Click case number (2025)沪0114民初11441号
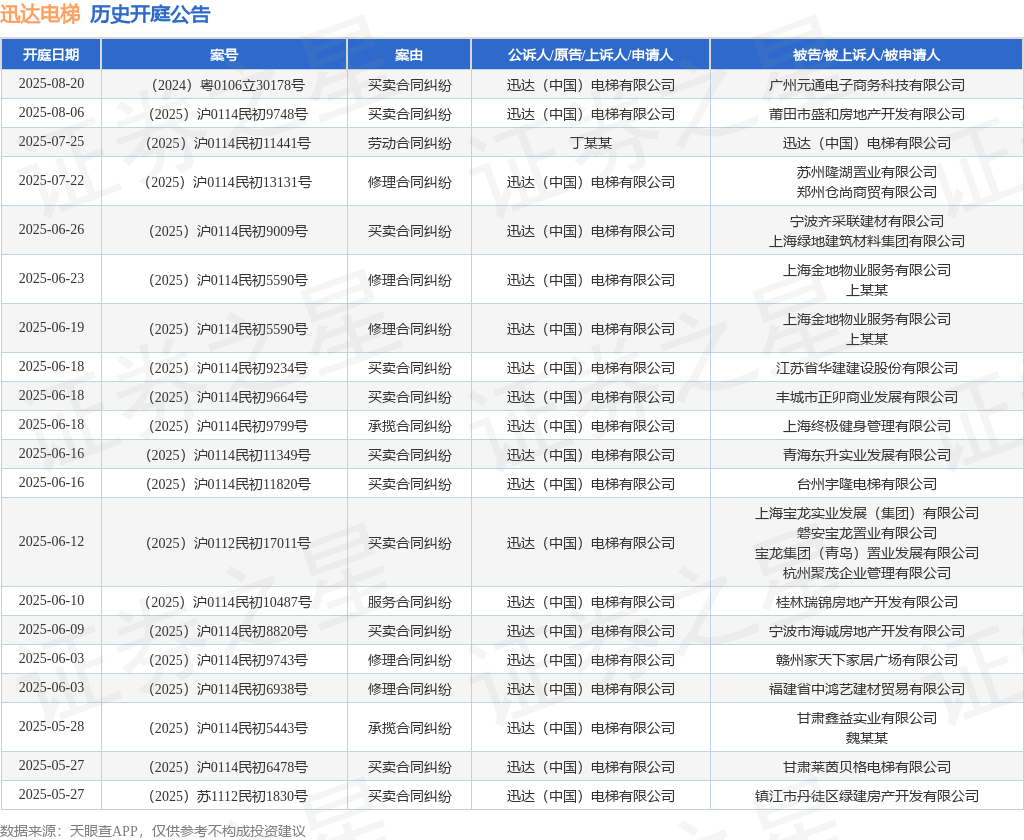 pyautogui.click(x=224, y=143)
